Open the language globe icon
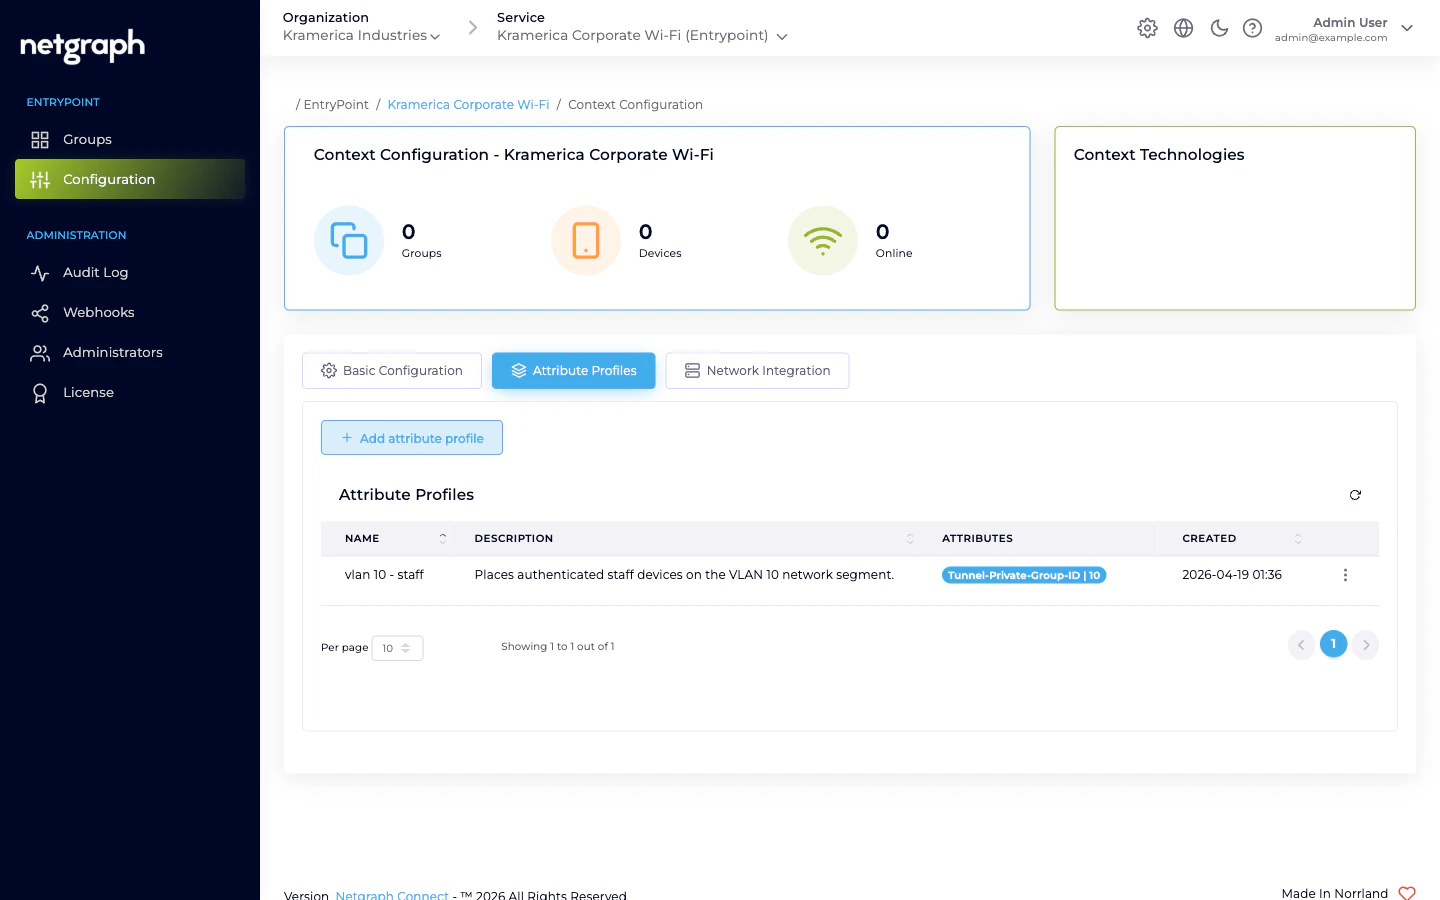1440x900 pixels. point(1183,28)
